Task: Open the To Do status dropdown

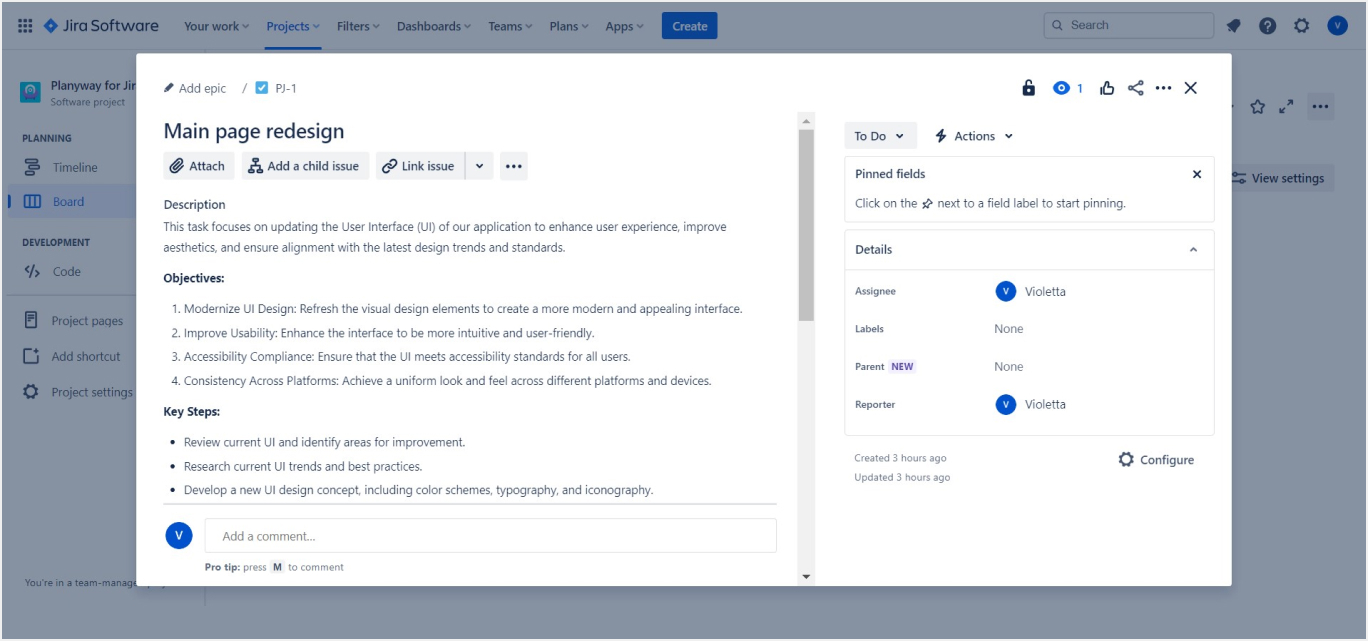Action: tap(880, 136)
